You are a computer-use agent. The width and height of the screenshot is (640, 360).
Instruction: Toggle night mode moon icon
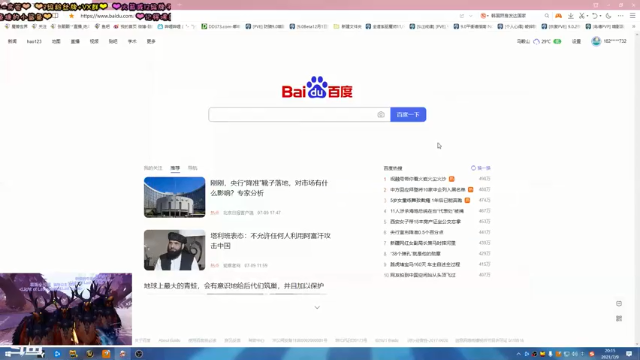608,16
